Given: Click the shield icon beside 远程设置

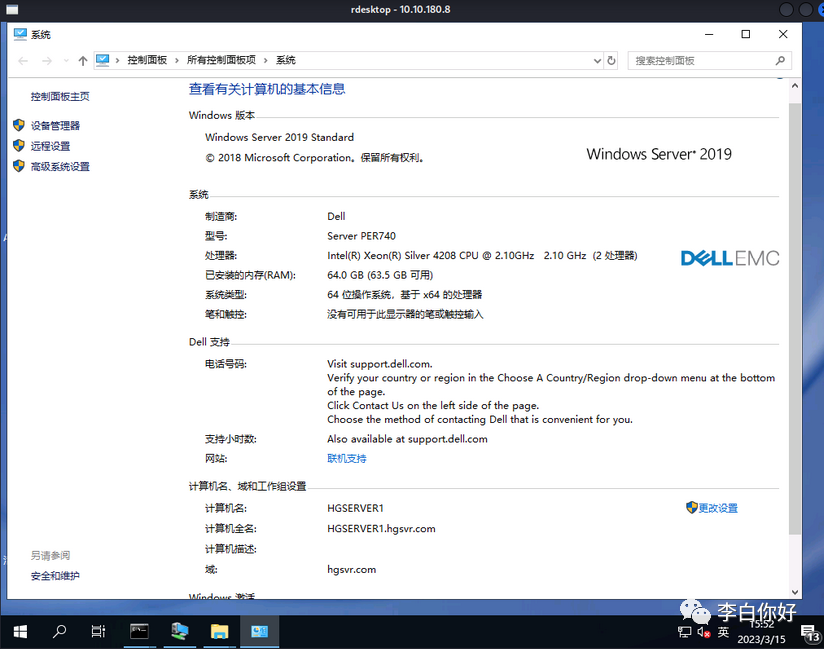Looking at the screenshot, I should pos(19,146).
